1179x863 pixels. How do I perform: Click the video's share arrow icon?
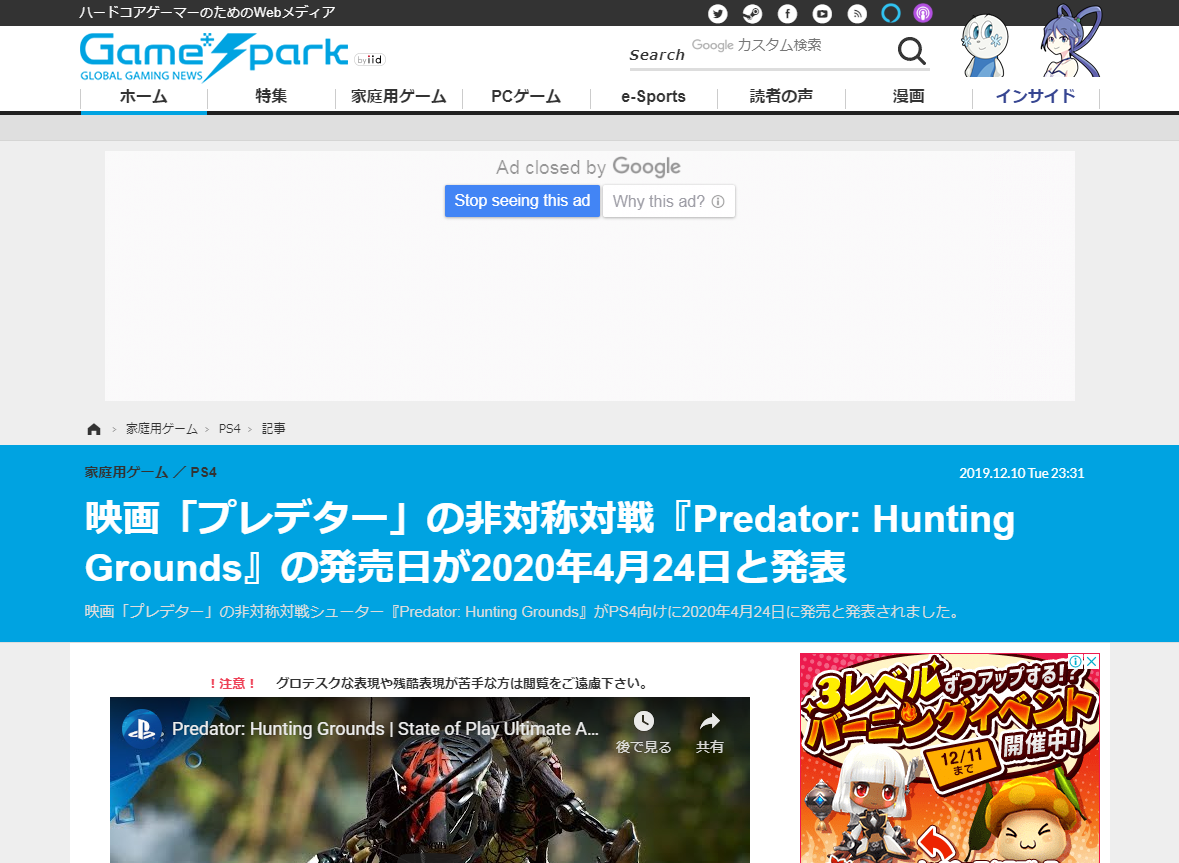point(710,722)
